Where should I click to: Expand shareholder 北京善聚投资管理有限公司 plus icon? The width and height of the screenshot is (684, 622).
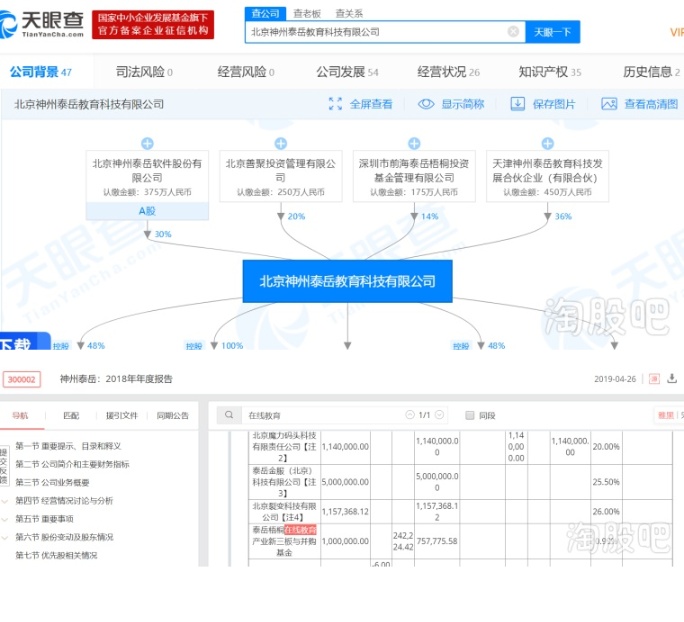pyautogui.click(x=280, y=143)
